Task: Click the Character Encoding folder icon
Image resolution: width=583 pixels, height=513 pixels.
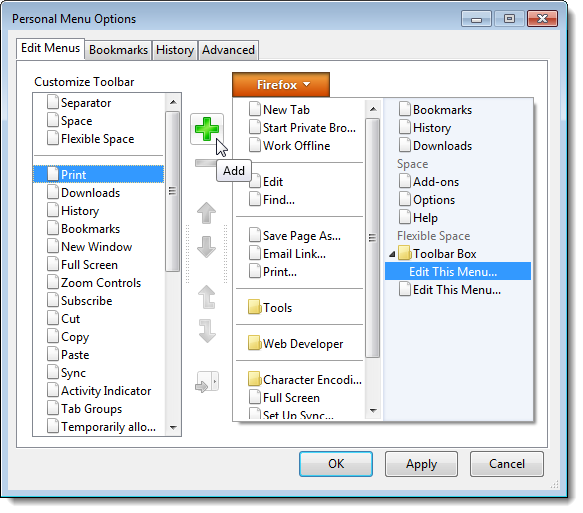Action: 255,379
